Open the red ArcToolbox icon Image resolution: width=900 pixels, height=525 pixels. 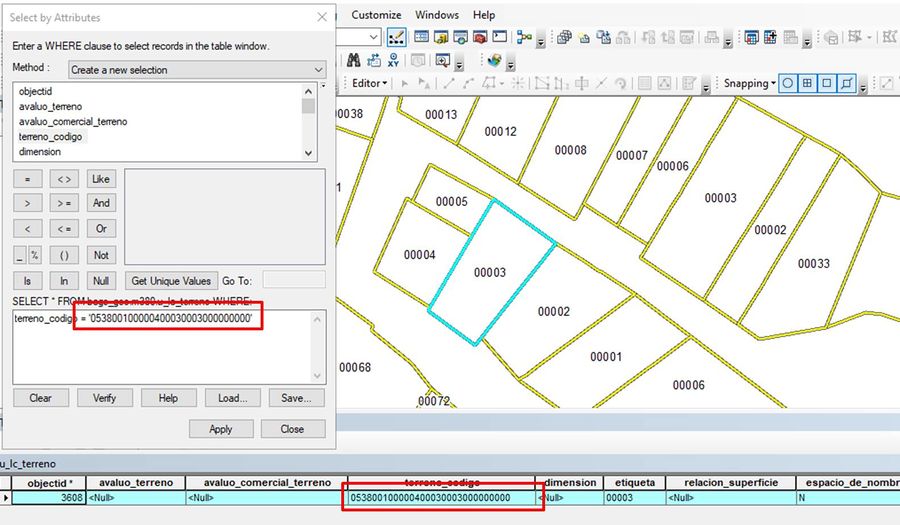tap(480, 37)
